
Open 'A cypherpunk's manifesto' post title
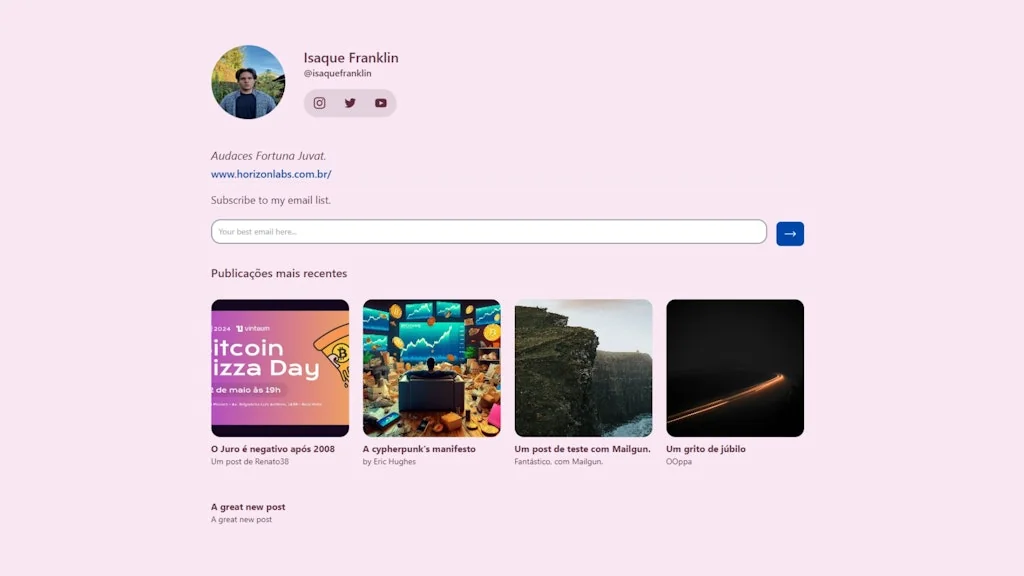(419, 449)
